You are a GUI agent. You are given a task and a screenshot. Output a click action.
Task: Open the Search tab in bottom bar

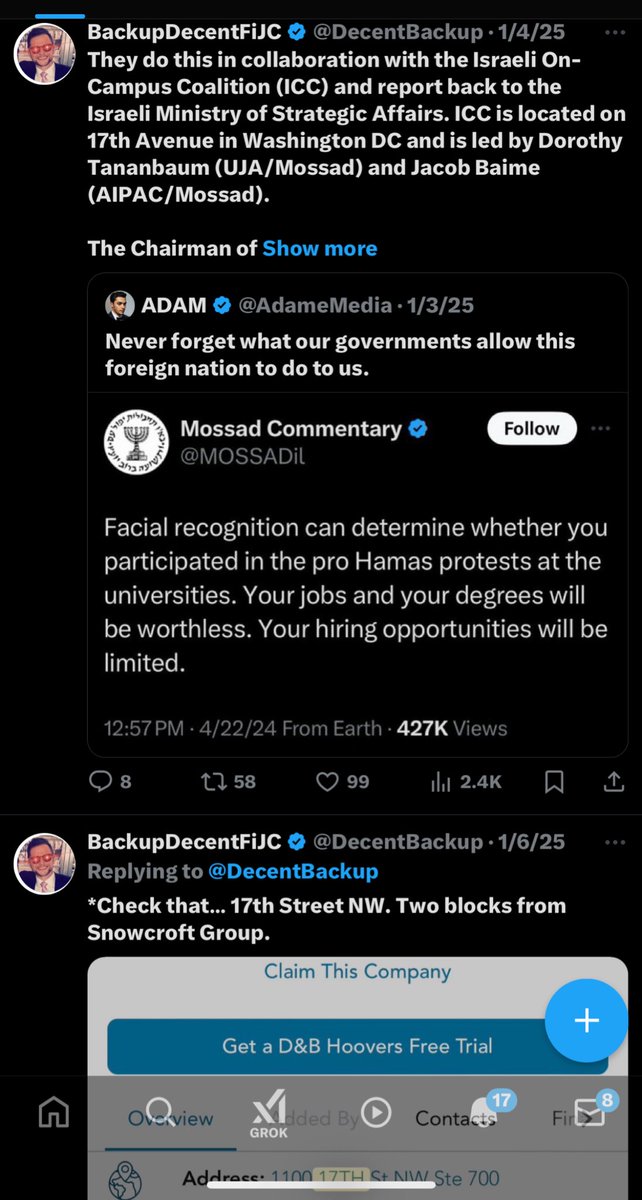(x=160, y=1112)
